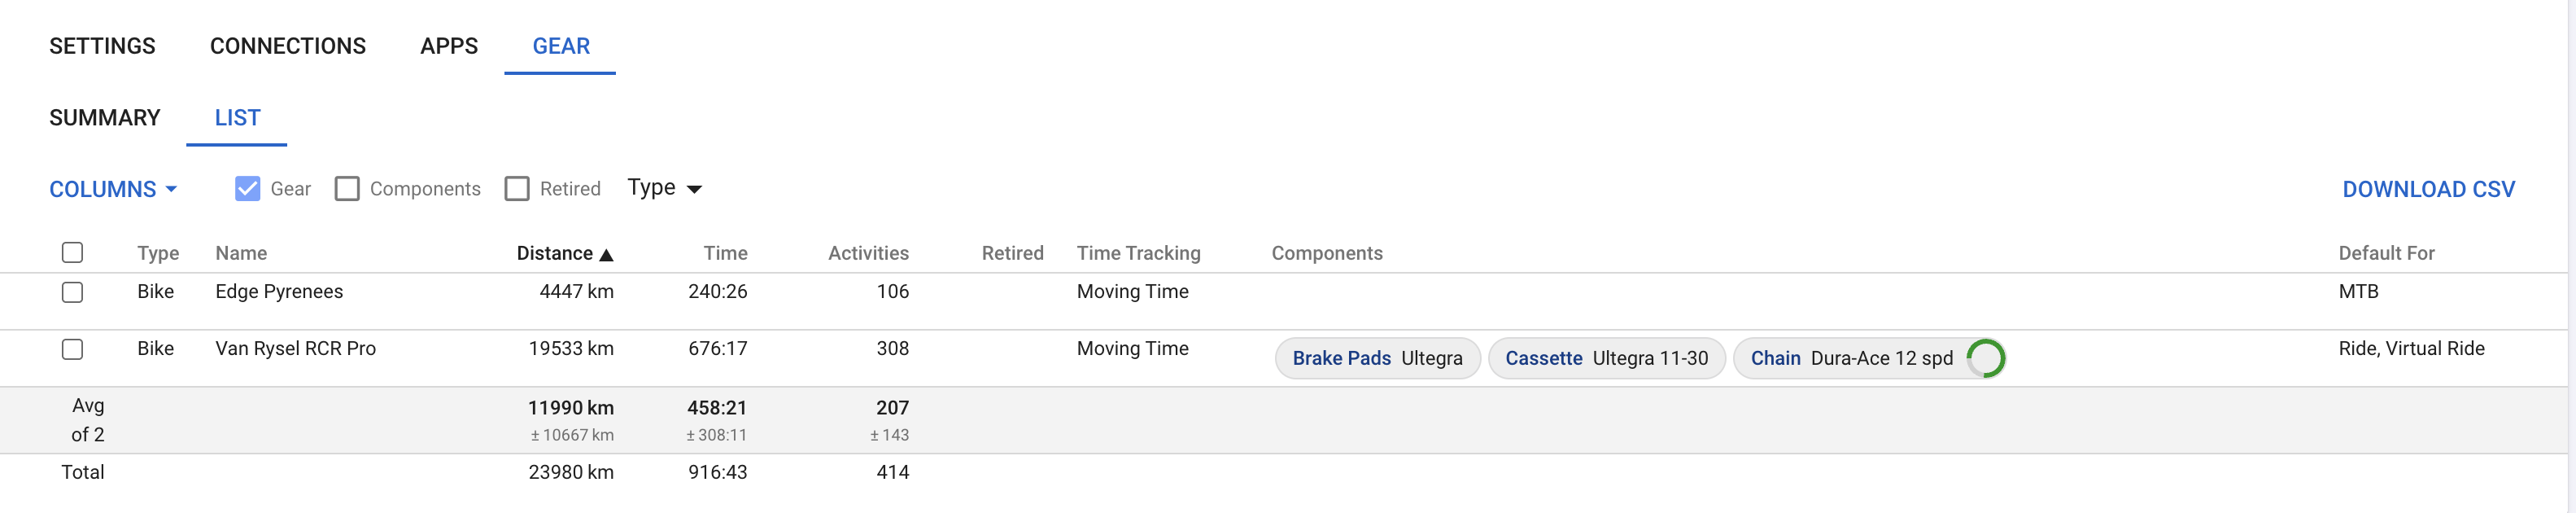Open the Chain Dura-Ace 12 spd component
Image resolution: width=2576 pixels, height=513 pixels.
[1851, 358]
